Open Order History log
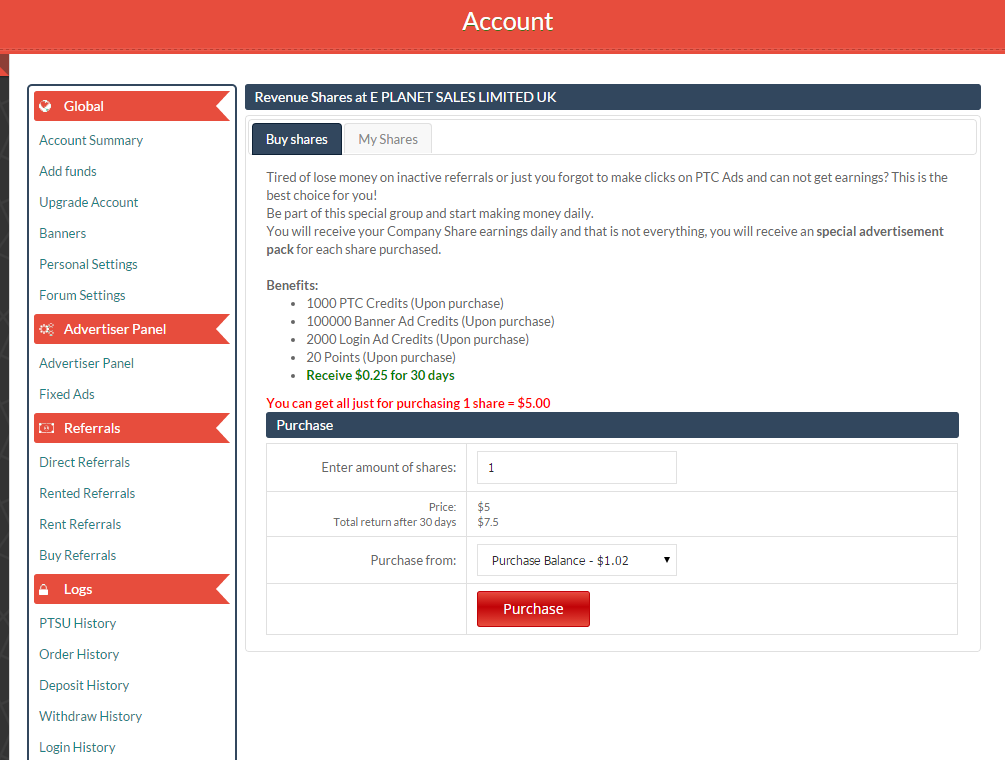This screenshot has width=1005, height=760. coord(79,654)
